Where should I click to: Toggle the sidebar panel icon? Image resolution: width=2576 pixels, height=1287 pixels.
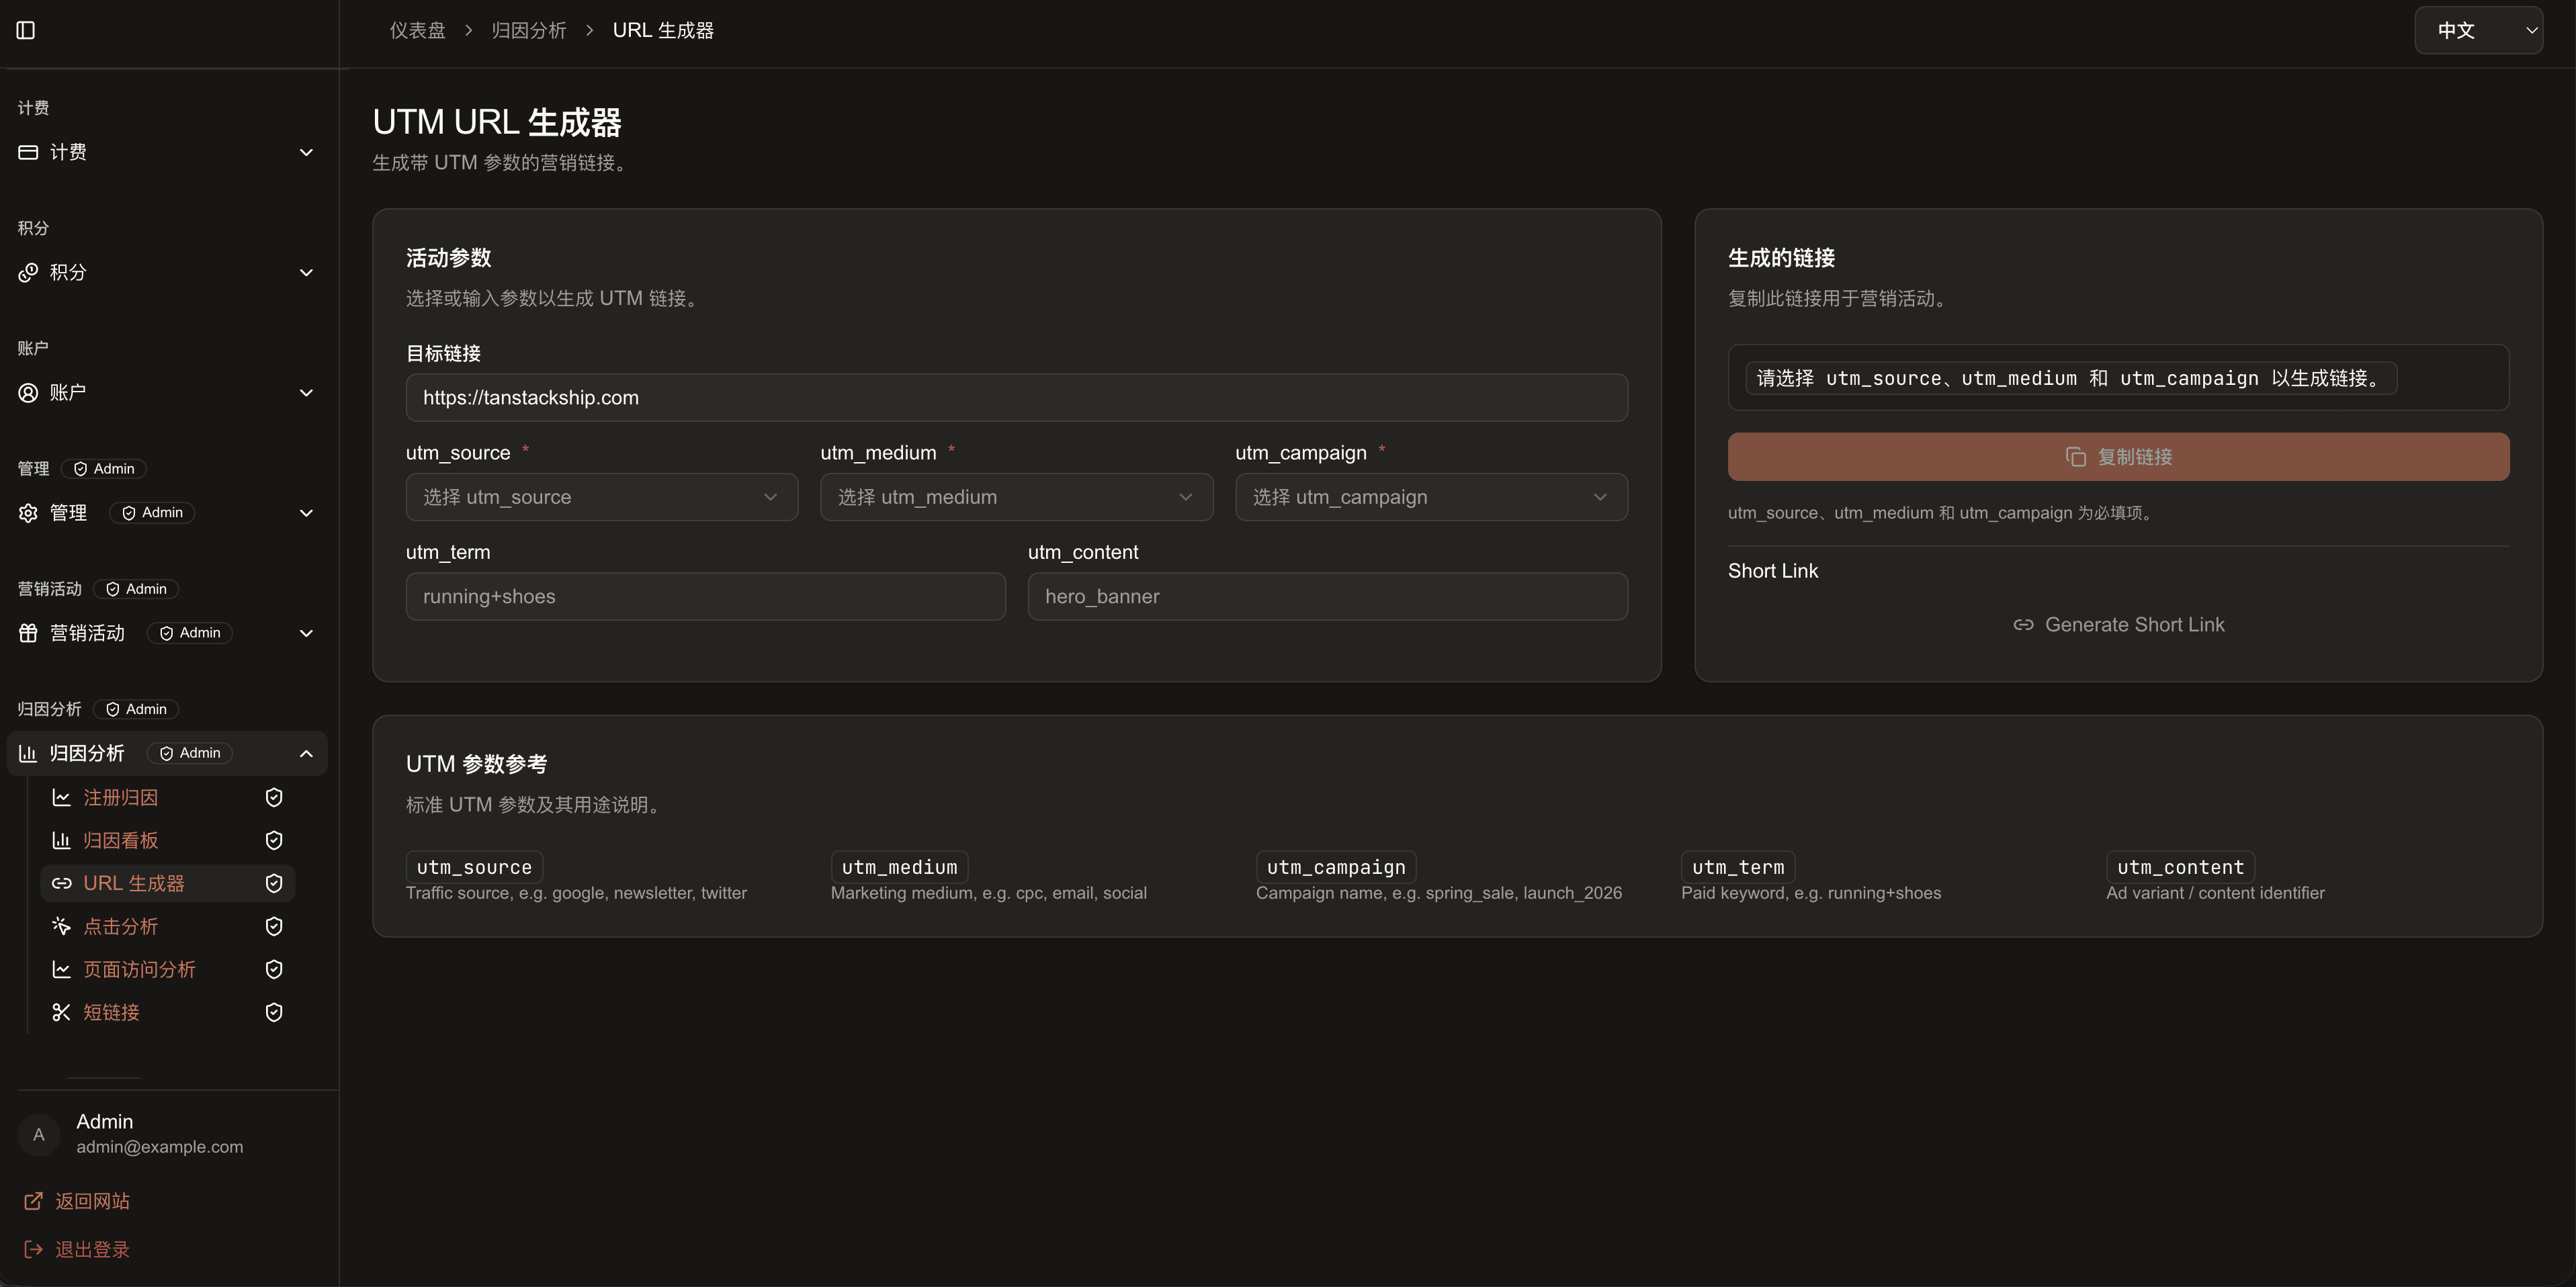(26, 30)
